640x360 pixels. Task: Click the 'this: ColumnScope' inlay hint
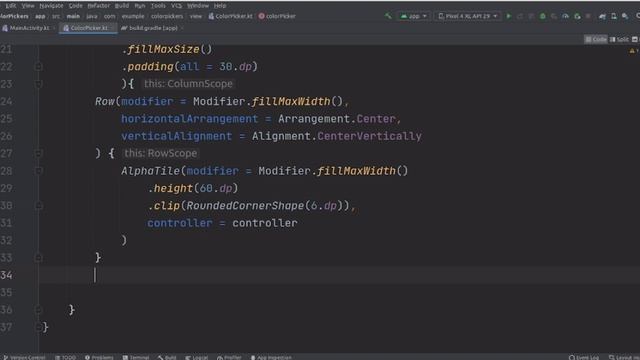click(188, 84)
